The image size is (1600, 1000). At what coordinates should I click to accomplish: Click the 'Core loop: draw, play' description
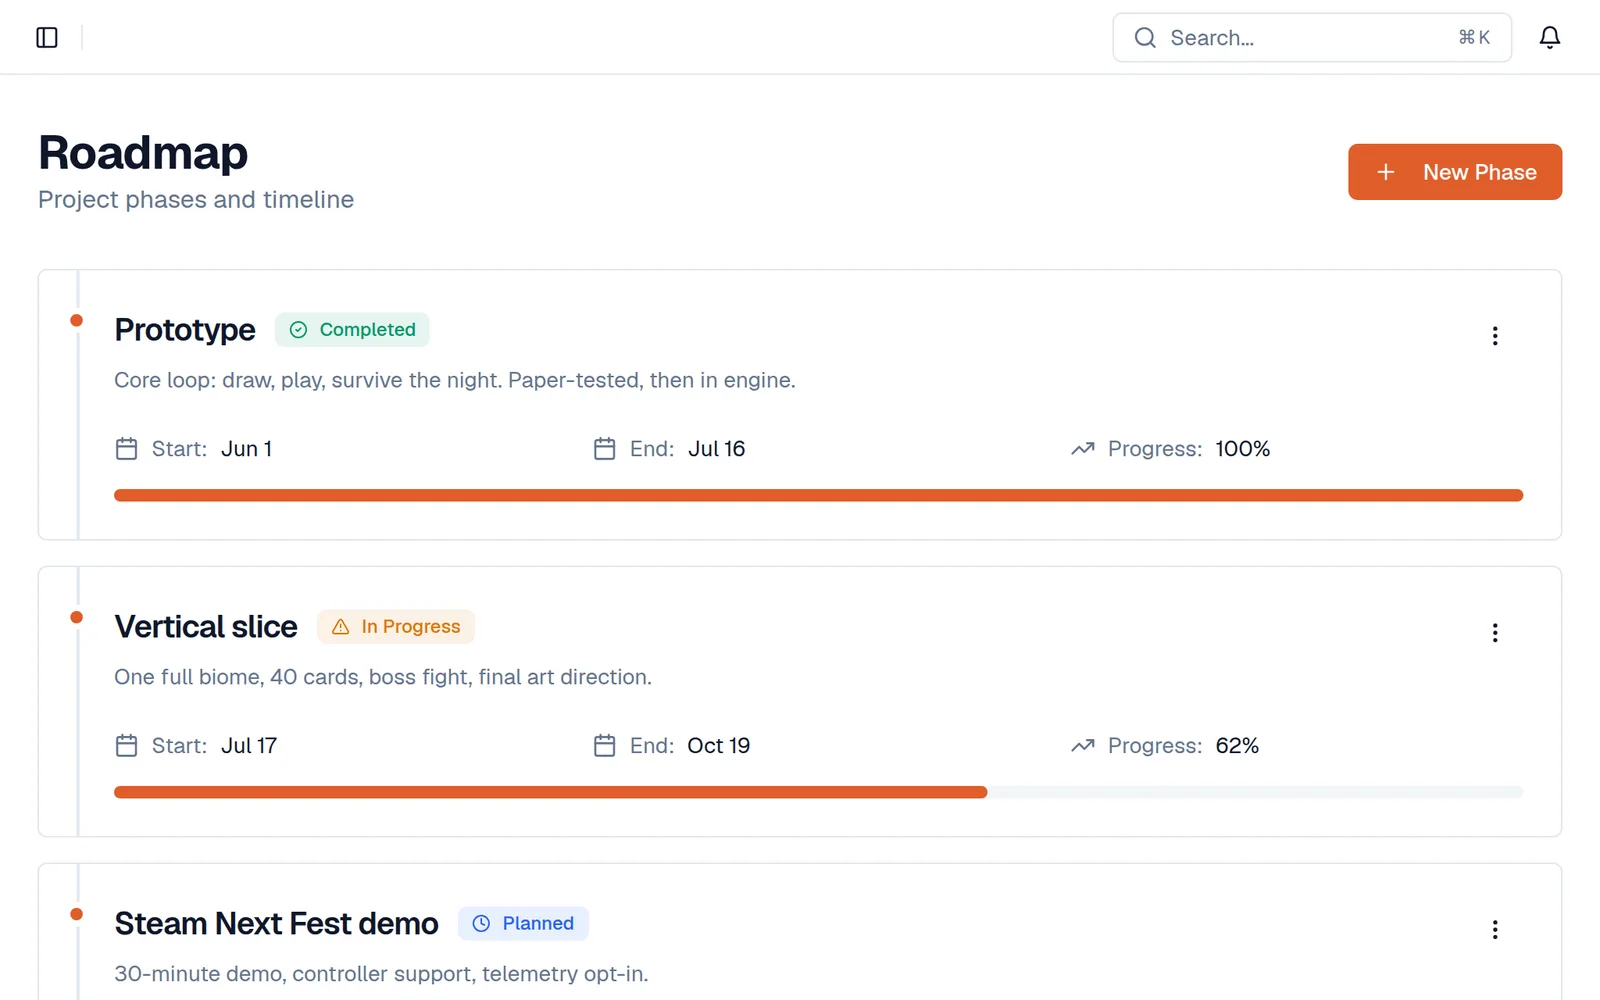click(455, 380)
